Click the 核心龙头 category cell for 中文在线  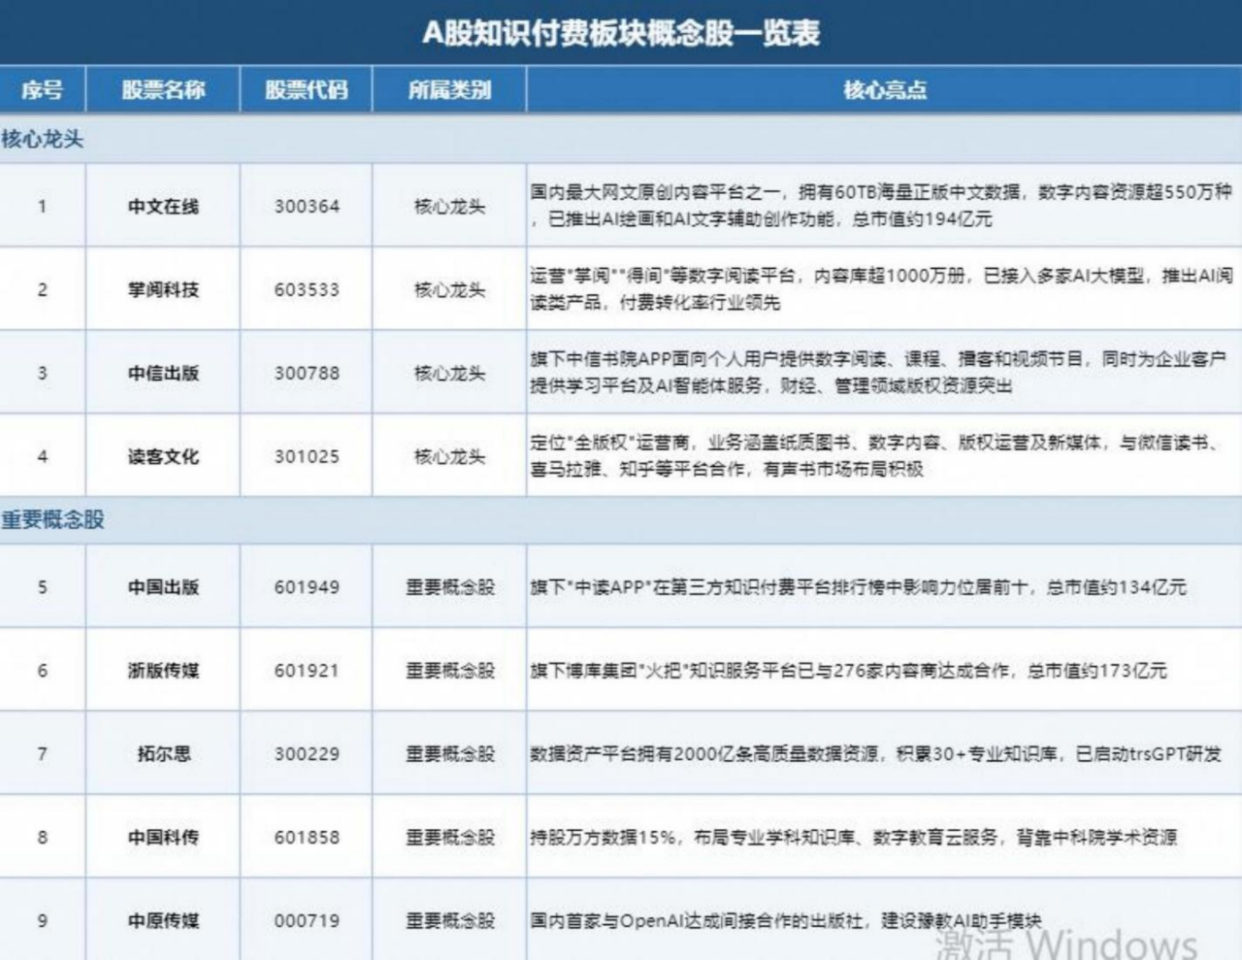(x=450, y=206)
